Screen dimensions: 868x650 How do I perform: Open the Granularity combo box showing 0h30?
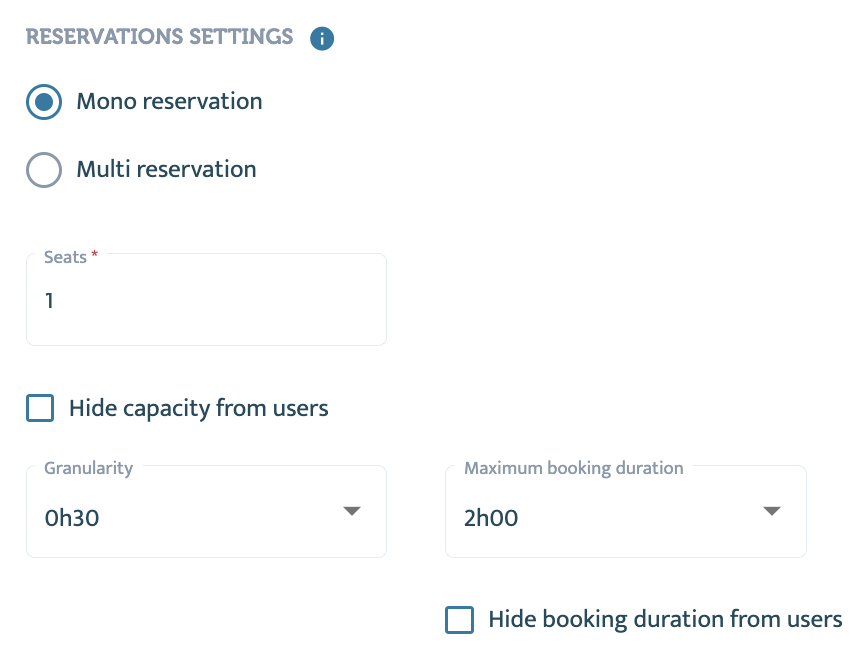[206, 512]
